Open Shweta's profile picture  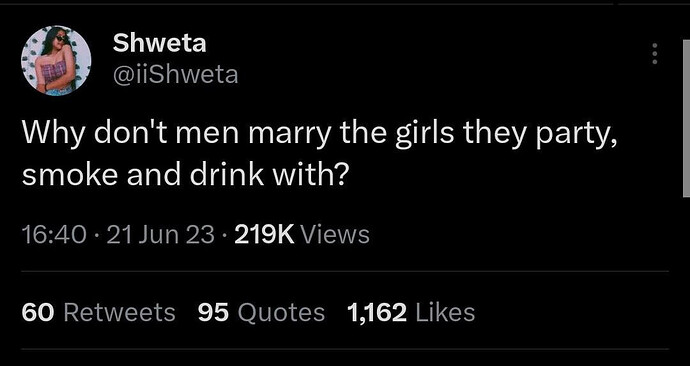(56, 60)
